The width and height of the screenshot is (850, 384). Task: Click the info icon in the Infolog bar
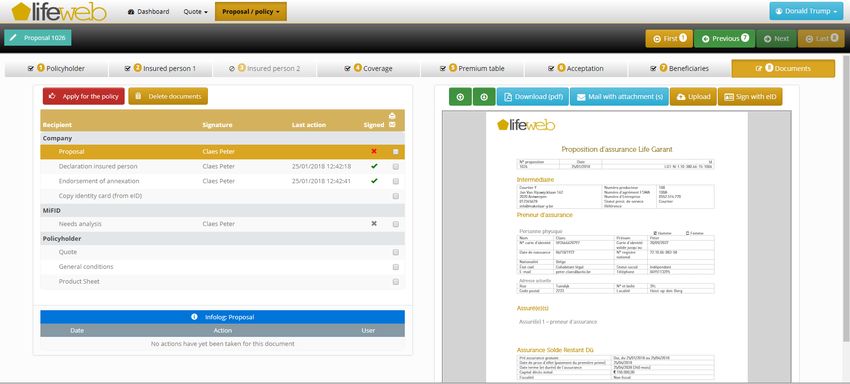194,317
